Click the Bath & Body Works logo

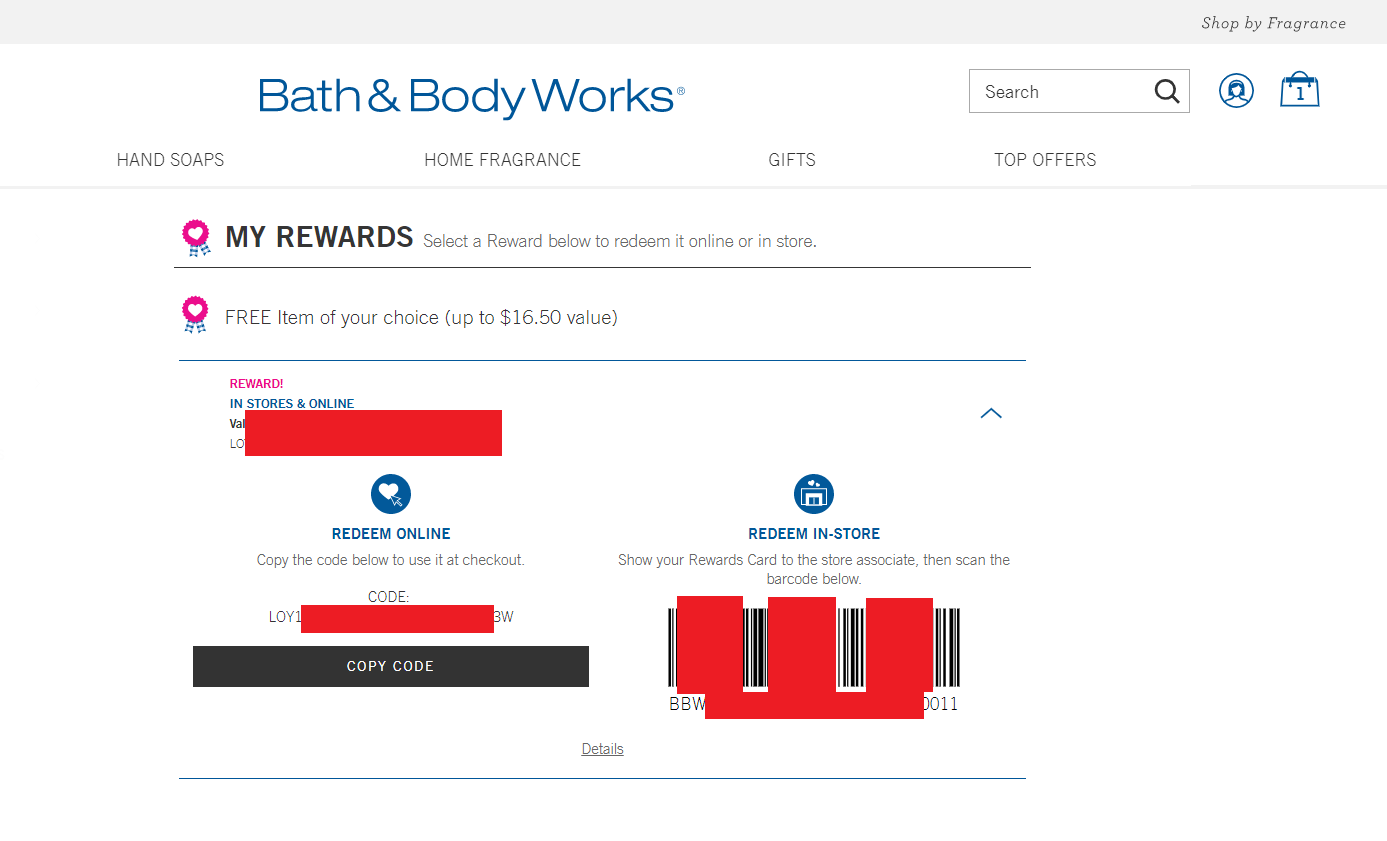pyautogui.click(x=471, y=97)
